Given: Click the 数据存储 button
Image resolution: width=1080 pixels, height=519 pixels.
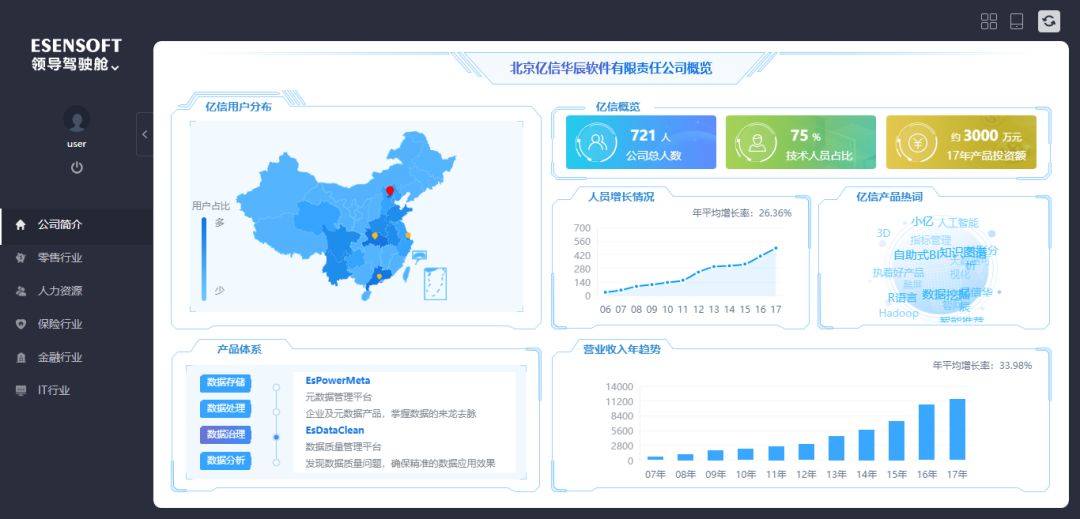Looking at the screenshot, I should point(225,383).
